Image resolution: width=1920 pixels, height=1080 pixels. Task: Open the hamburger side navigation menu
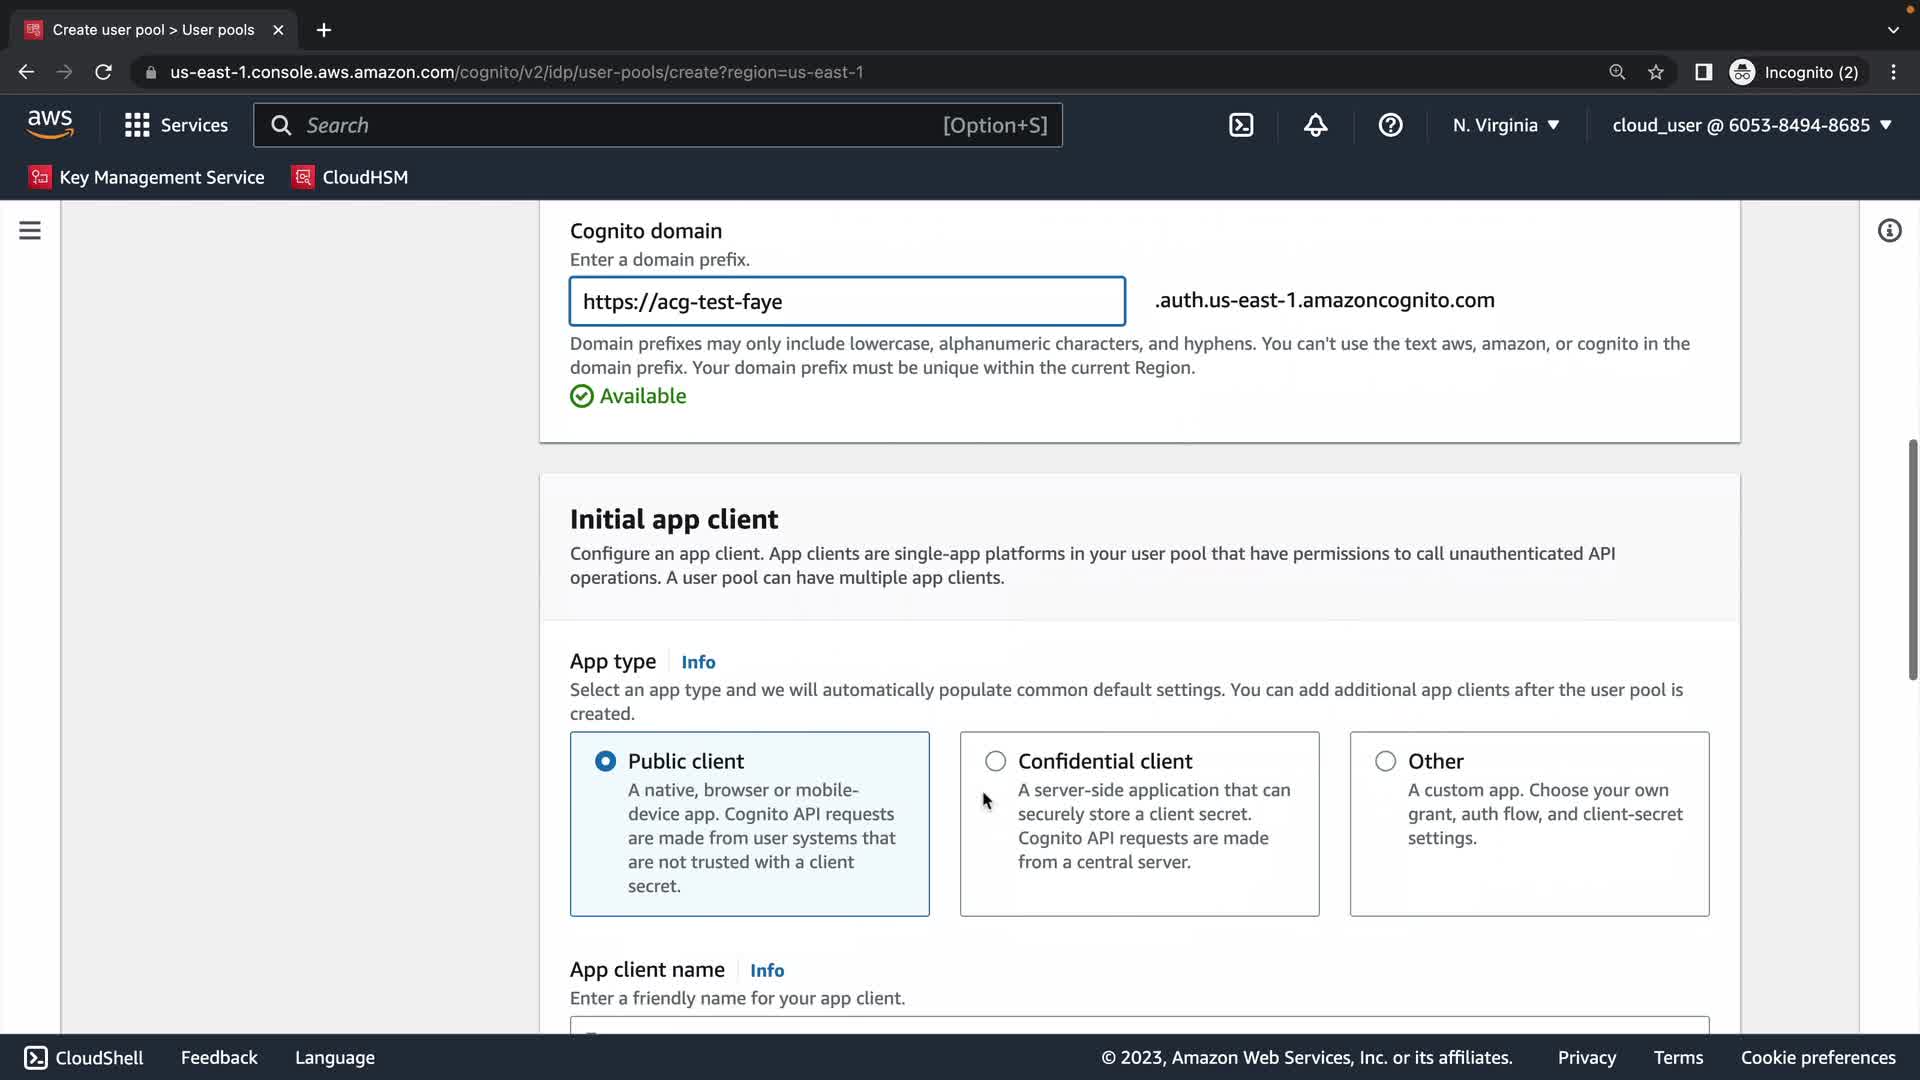[30, 231]
